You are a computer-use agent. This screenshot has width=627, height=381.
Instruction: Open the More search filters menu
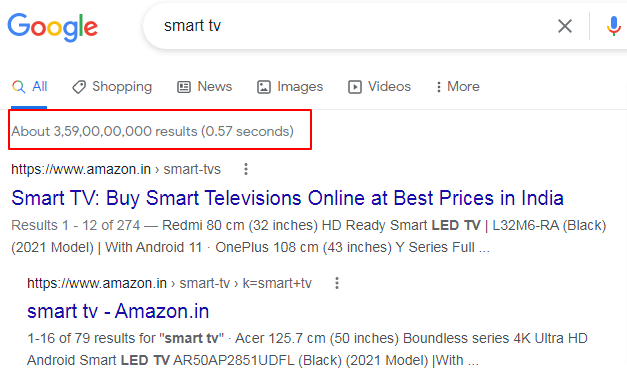click(458, 86)
